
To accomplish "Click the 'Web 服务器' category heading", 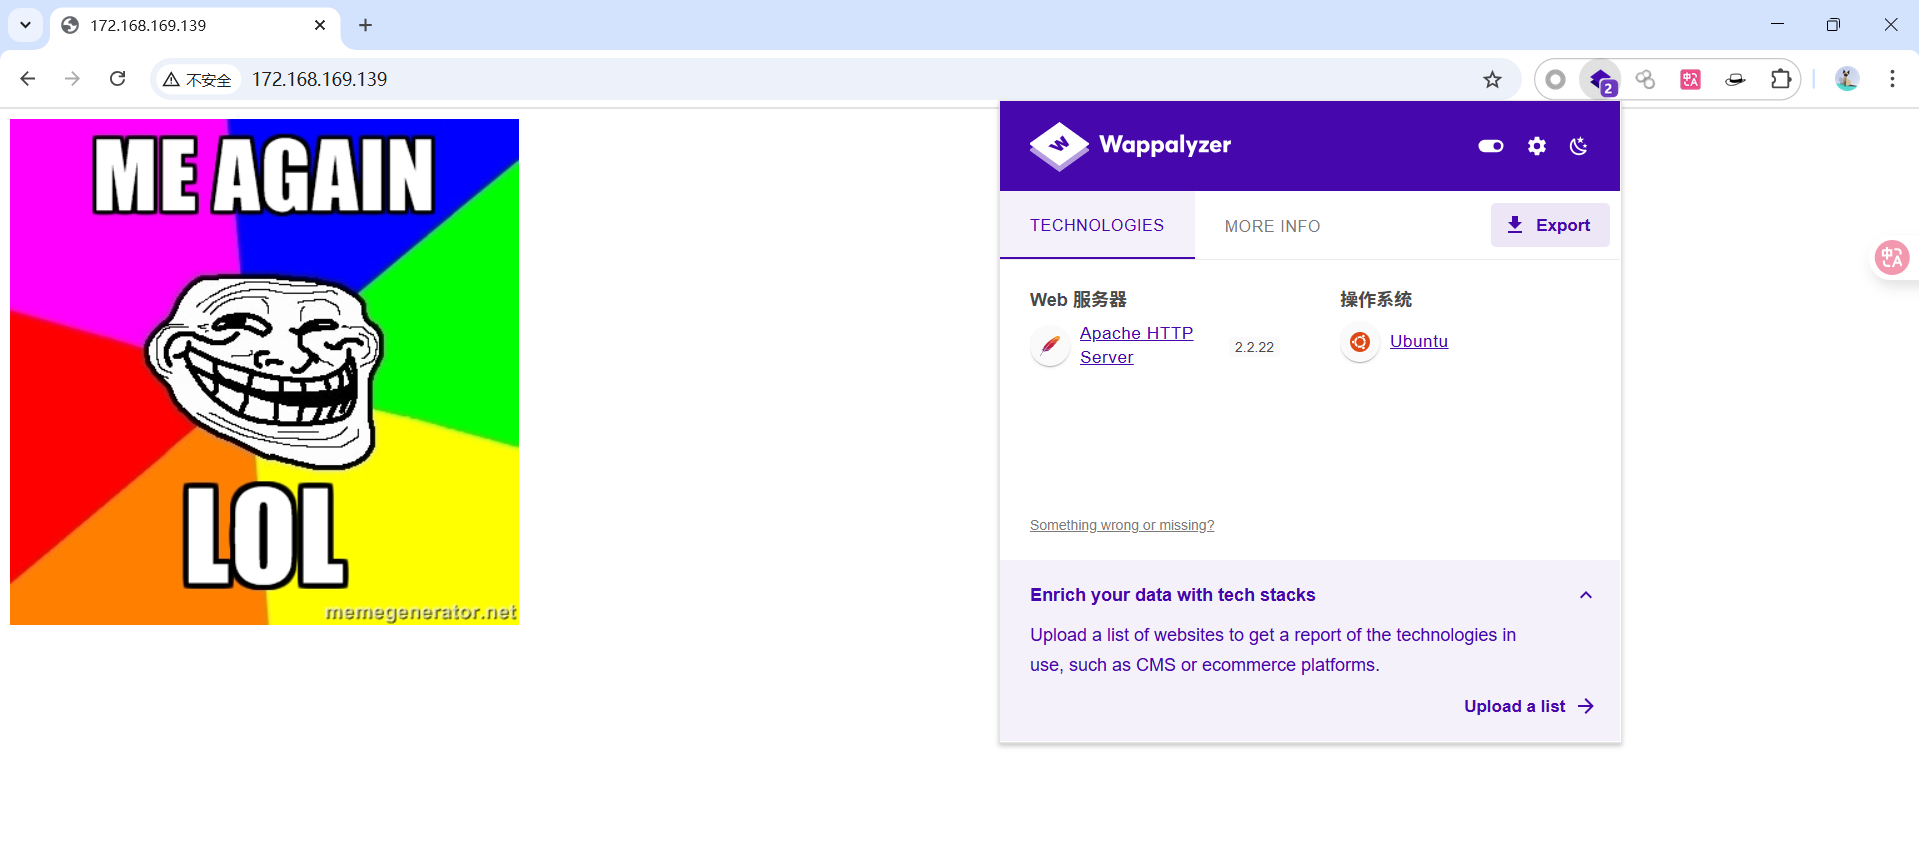I will (1078, 299).
